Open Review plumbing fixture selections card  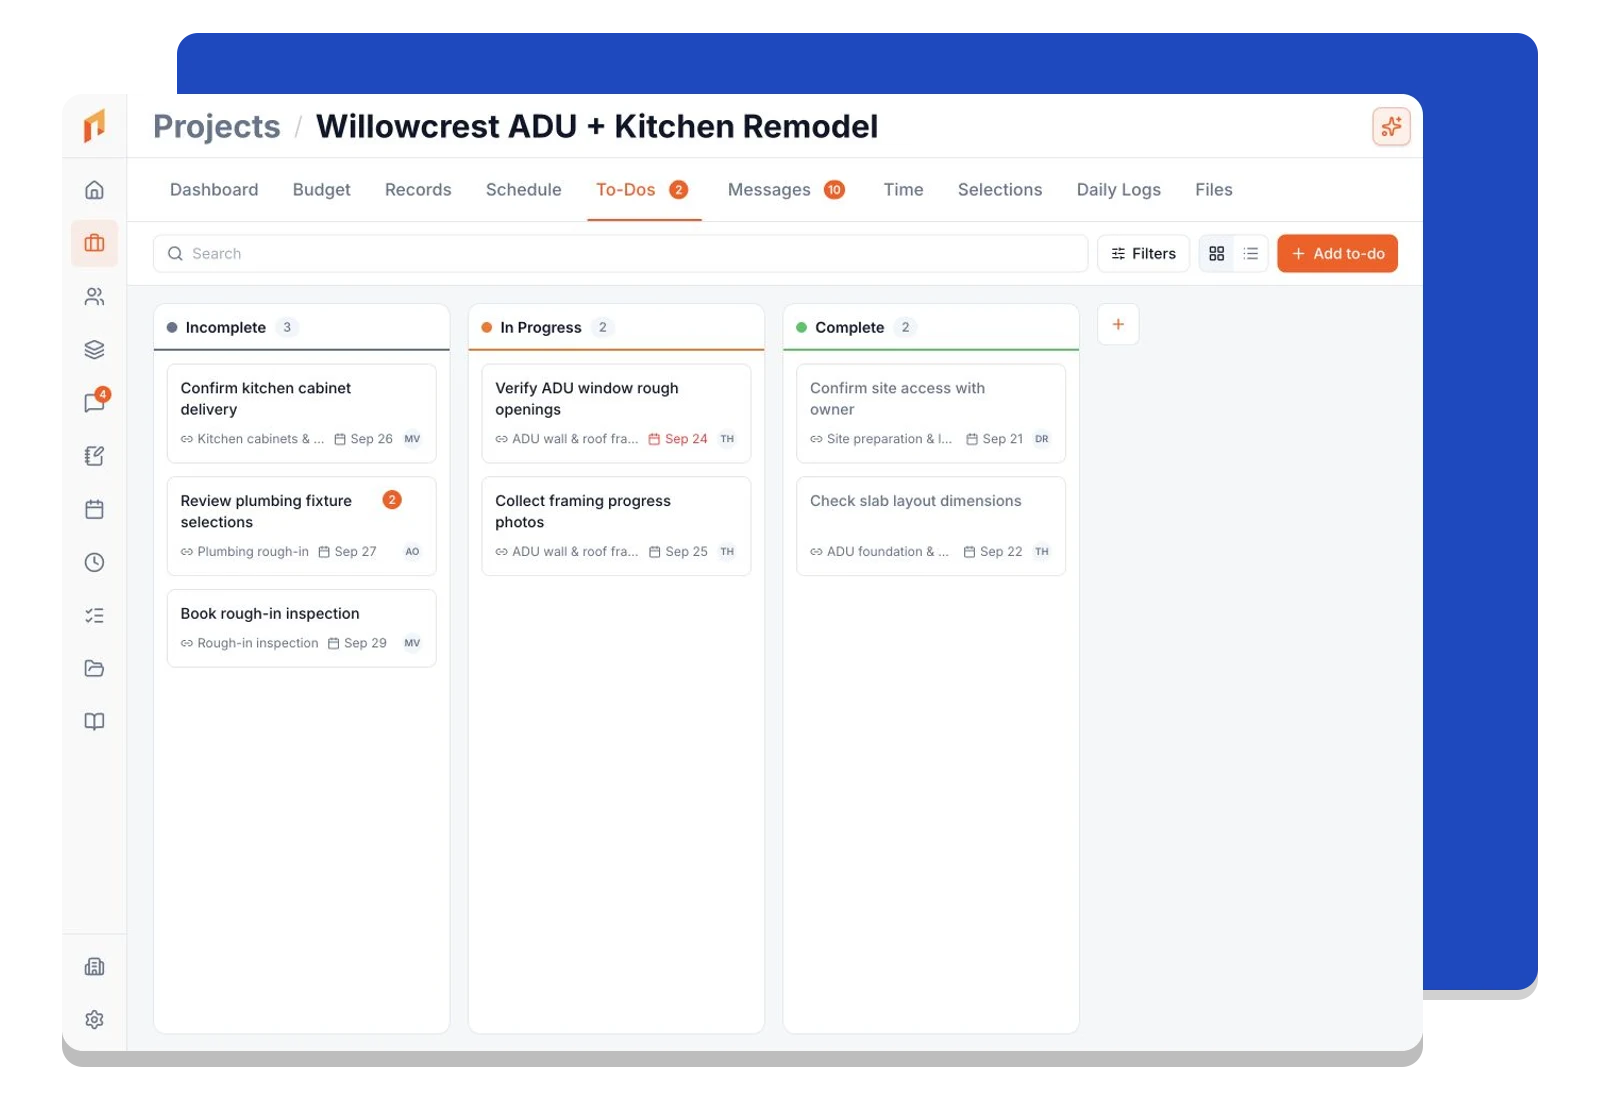click(x=301, y=526)
